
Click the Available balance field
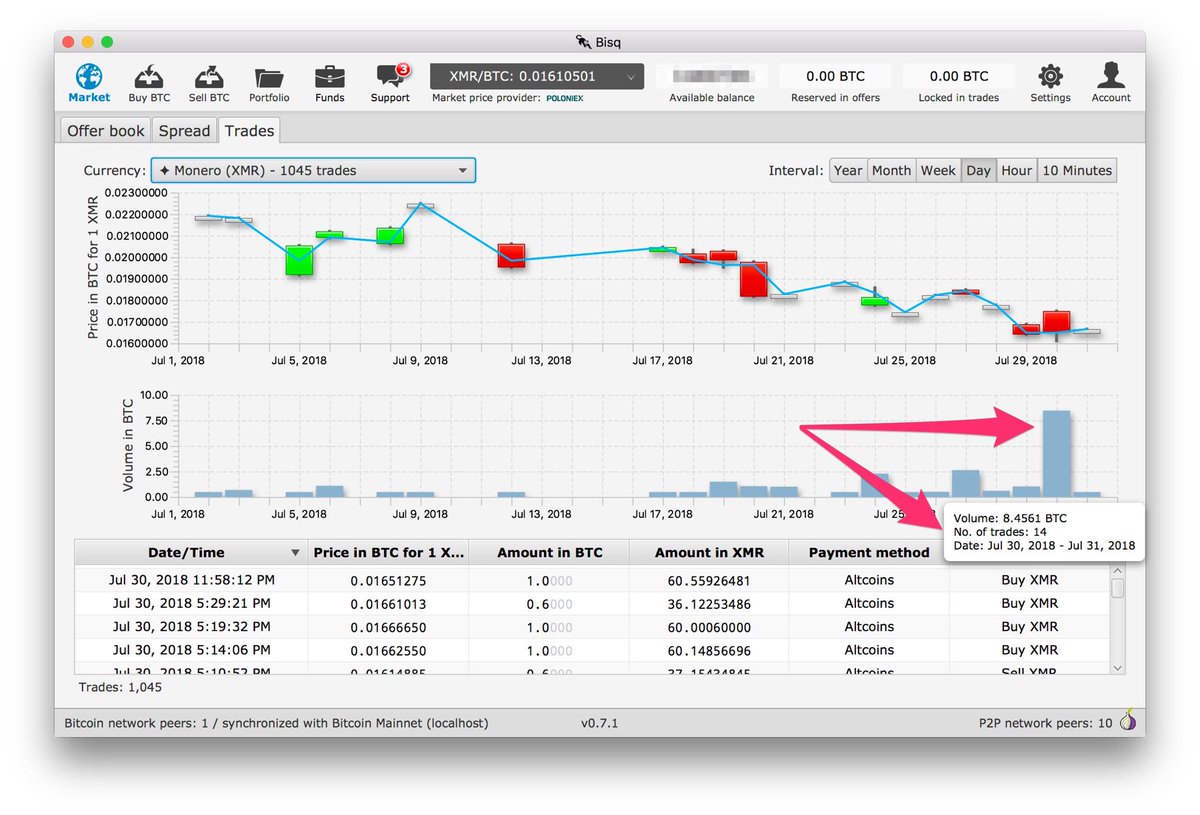(x=713, y=76)
